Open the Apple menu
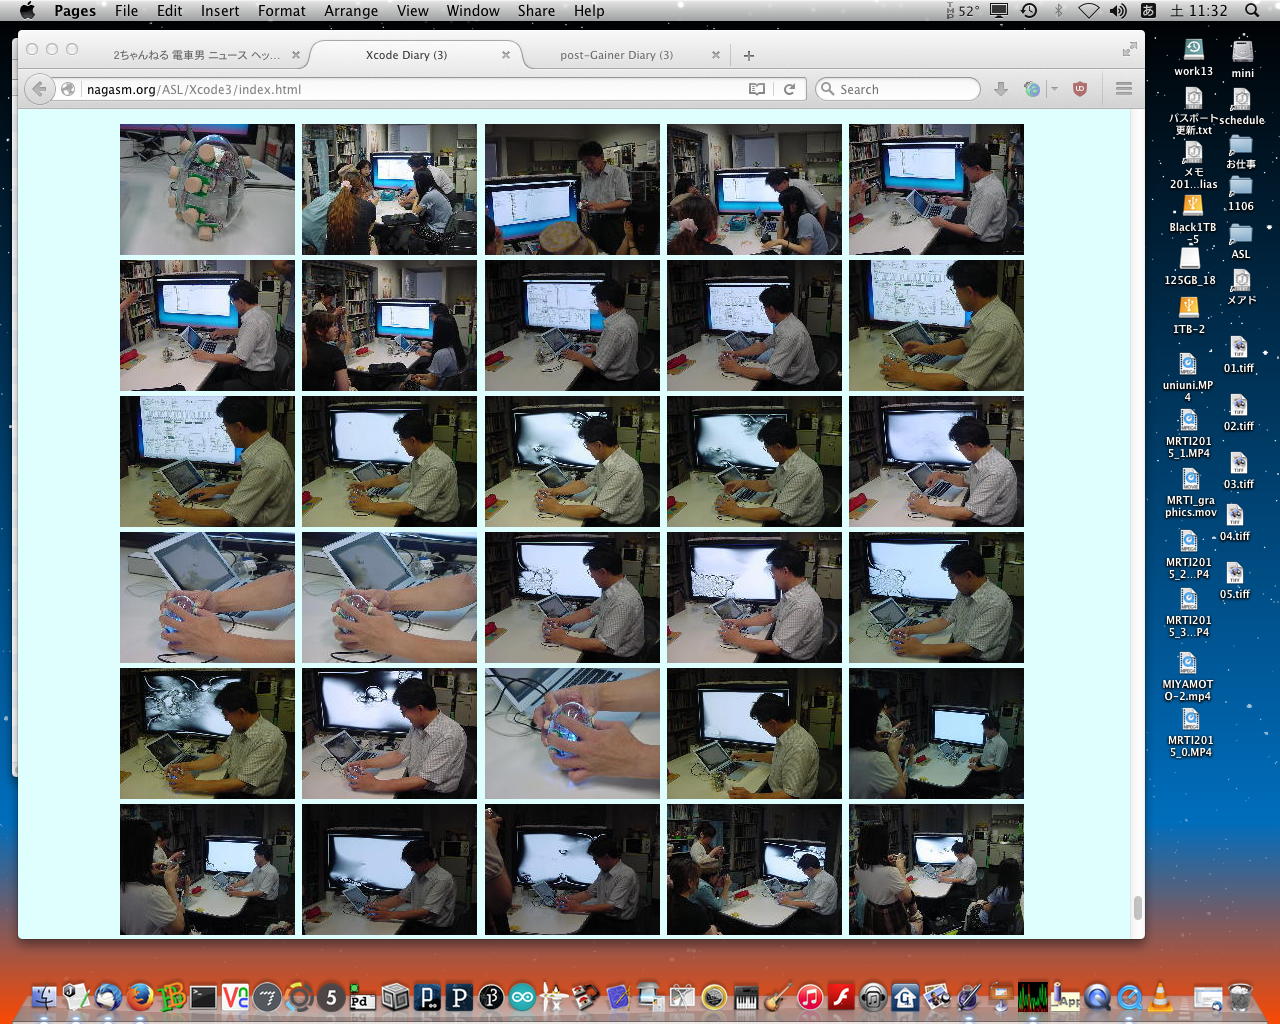The image size is (1280, 1024). click(27, 11)
